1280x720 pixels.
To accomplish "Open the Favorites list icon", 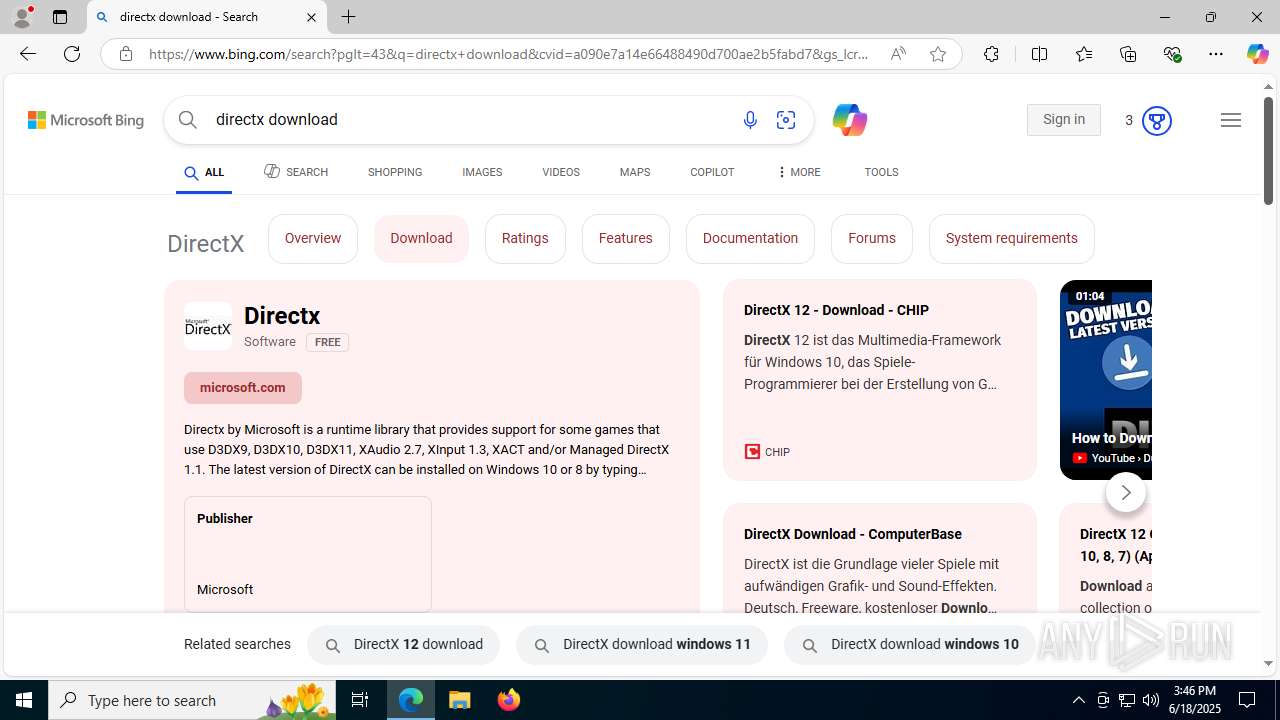I will pos(1084,54).
